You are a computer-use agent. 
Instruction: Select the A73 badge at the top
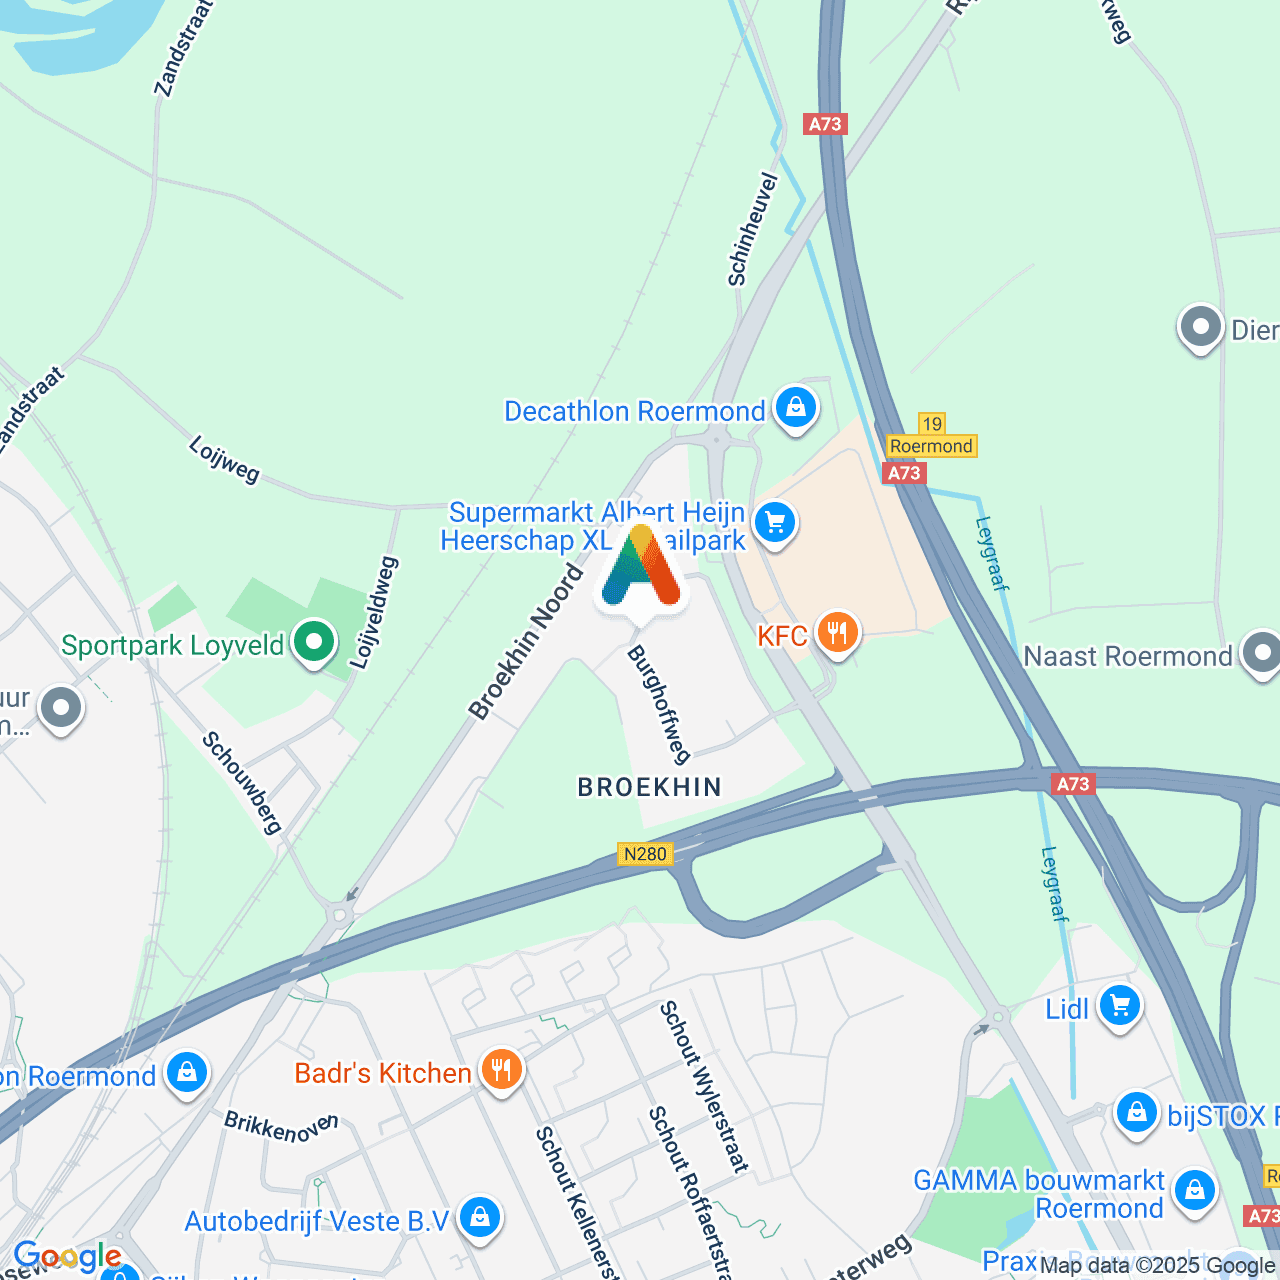825,124
